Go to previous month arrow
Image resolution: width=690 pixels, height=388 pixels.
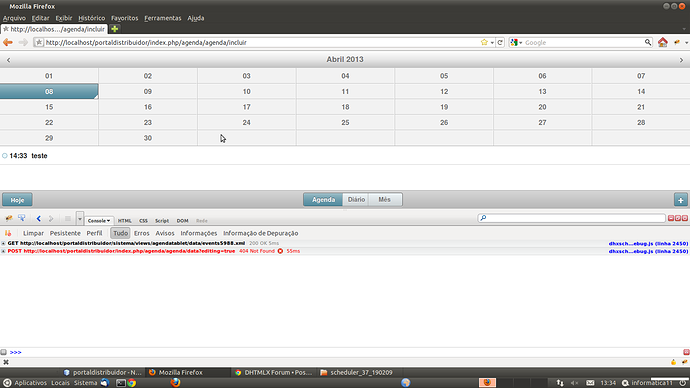click(8, 60)
